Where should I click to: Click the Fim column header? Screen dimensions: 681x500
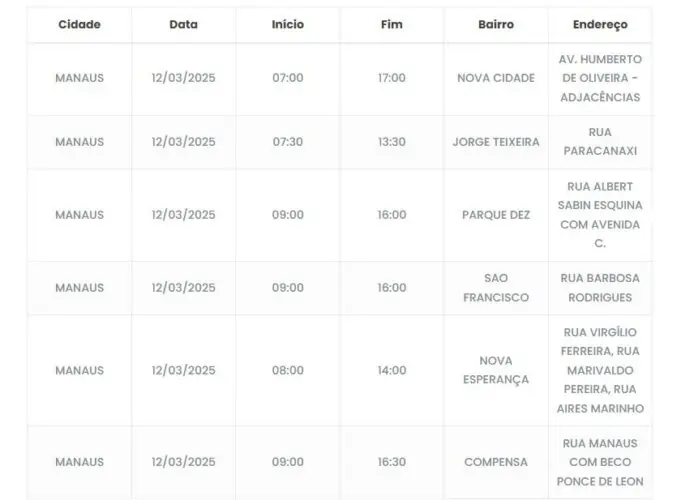click(392, 24)
